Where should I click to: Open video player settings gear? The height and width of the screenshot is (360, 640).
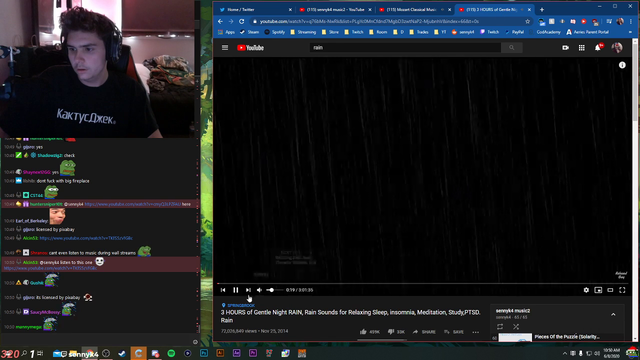click(x=586, y=290)
